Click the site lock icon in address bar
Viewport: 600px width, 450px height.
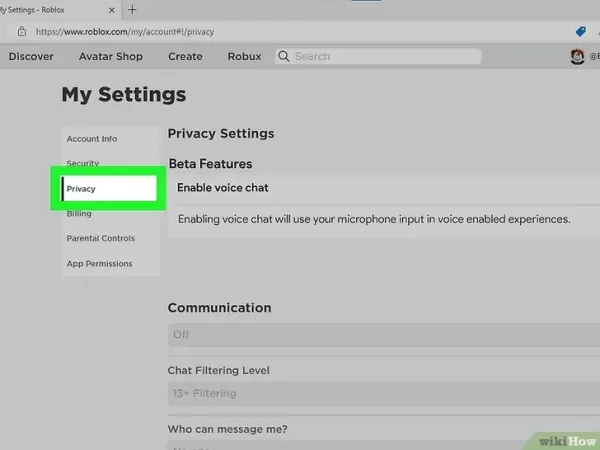pos(22,31)
